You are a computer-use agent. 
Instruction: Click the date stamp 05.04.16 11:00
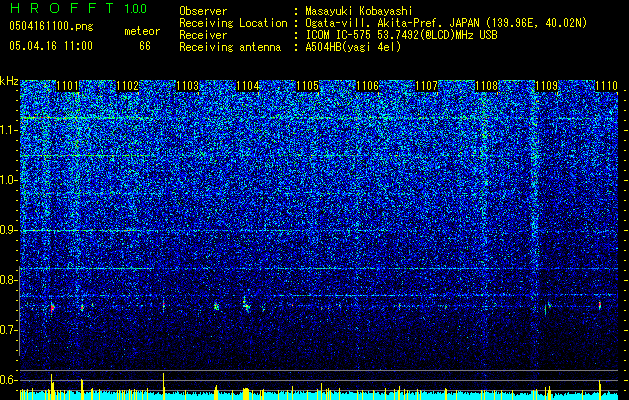pyautogui.click(x=51, y=46)
